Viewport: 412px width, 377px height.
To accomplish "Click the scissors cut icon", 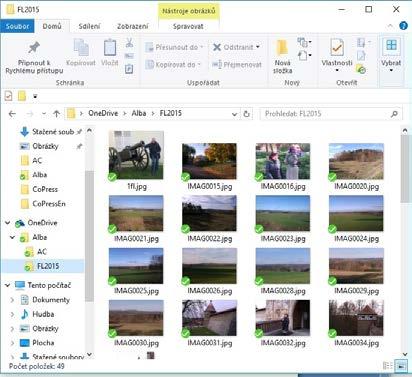I will point(129,43).
